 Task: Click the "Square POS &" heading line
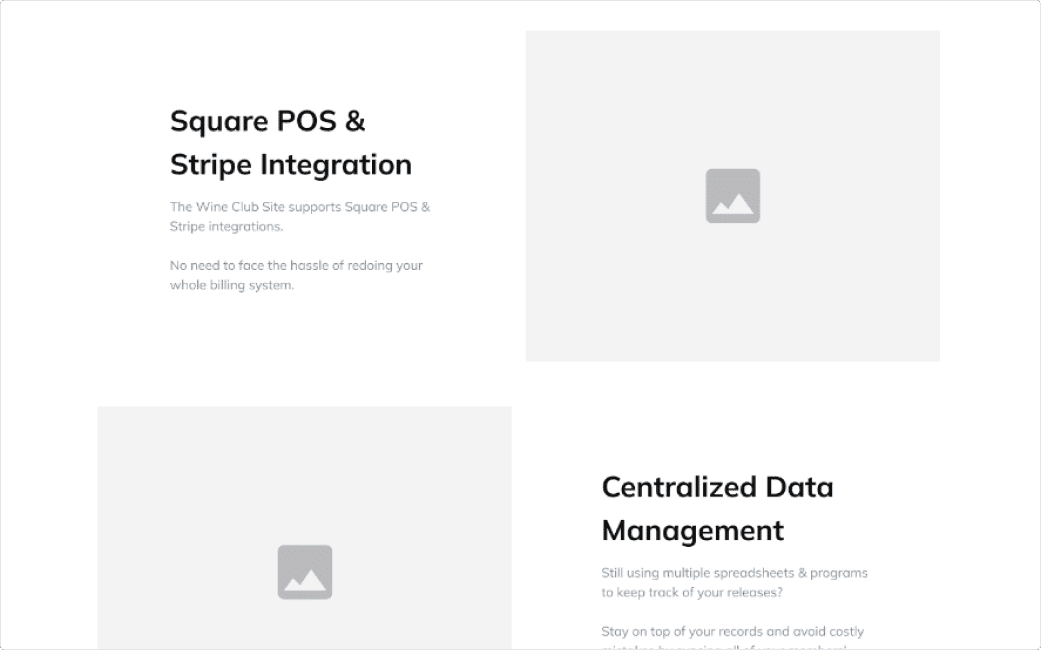coord(268,121)
